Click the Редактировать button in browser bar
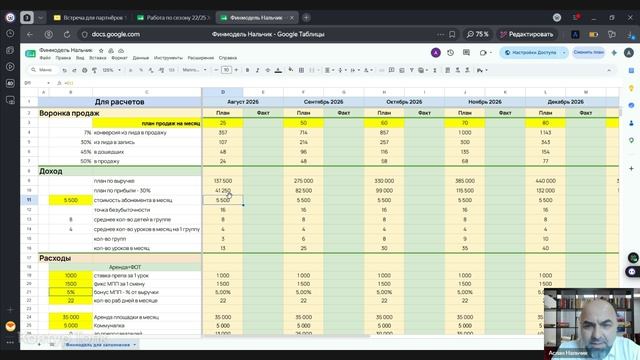Image resolution: width=640 pixels, height=360 pixels. coord(527,34)
